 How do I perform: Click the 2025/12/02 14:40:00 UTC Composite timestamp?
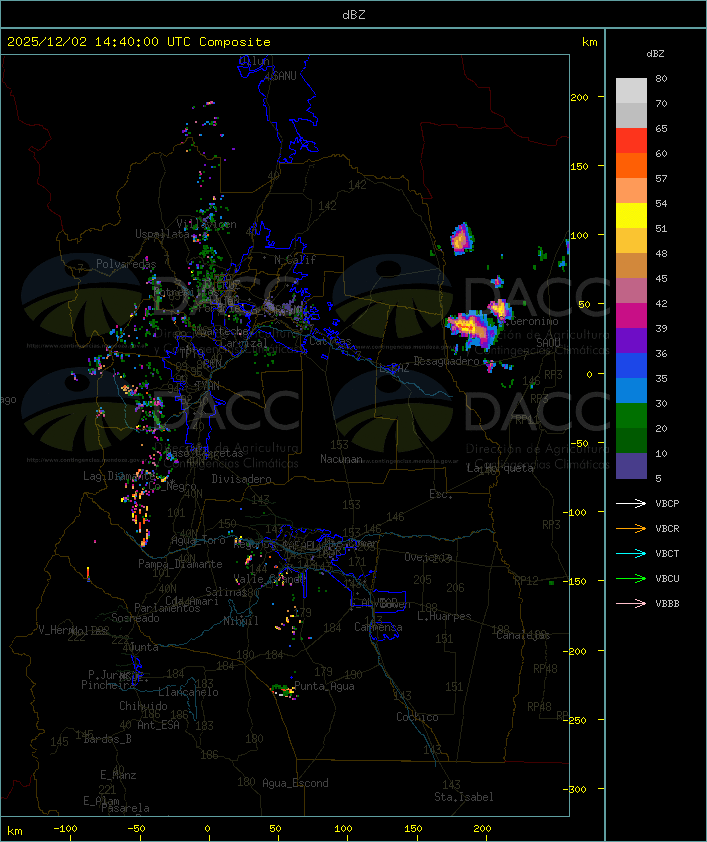(139, 42)
